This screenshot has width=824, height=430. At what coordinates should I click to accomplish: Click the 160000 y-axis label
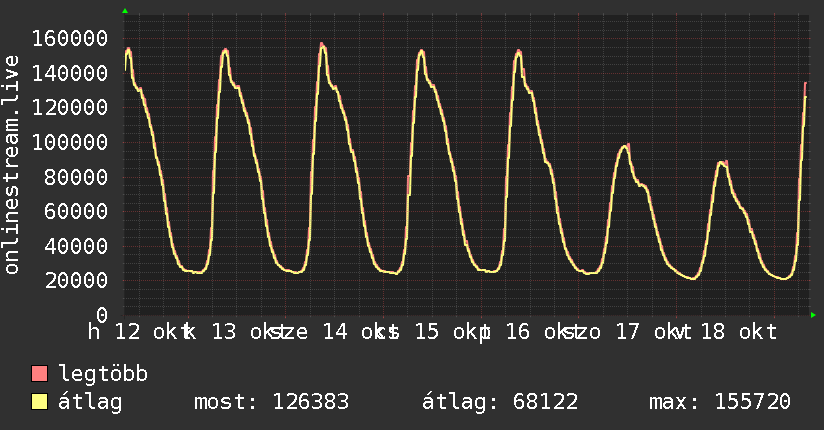coord(70,38)
